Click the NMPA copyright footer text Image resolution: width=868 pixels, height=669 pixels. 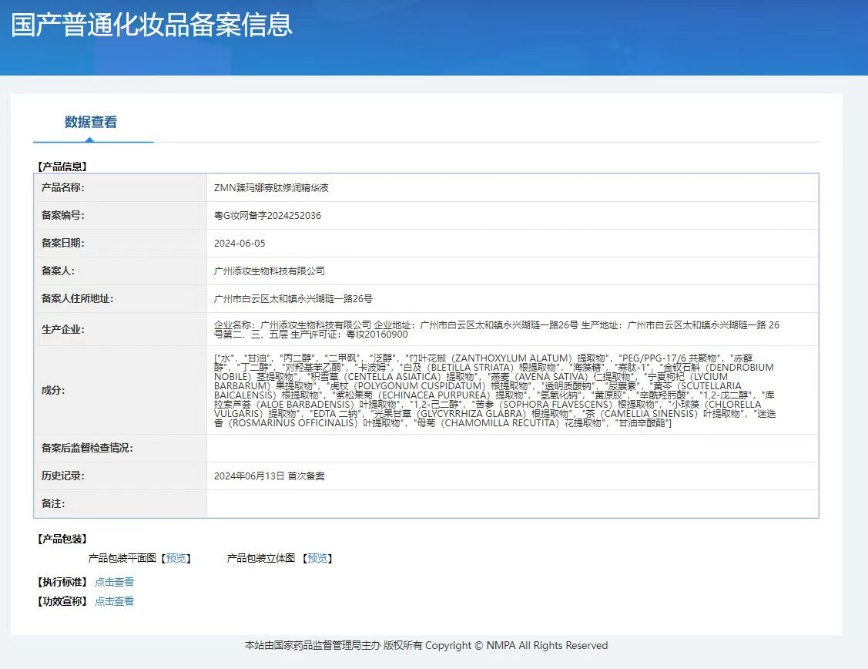coord(426,645)
